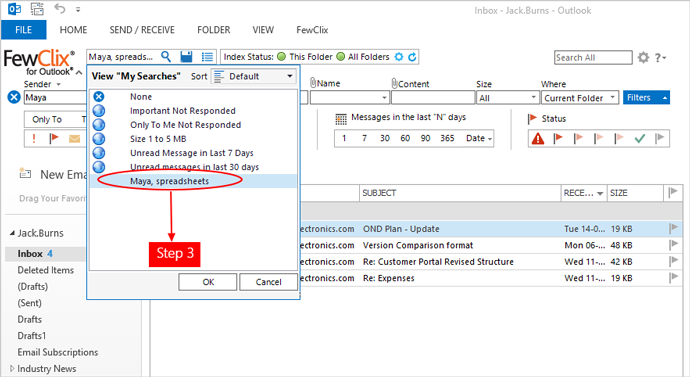
Task: Click the save search floppy disk icon
Action: coord(187,57)
